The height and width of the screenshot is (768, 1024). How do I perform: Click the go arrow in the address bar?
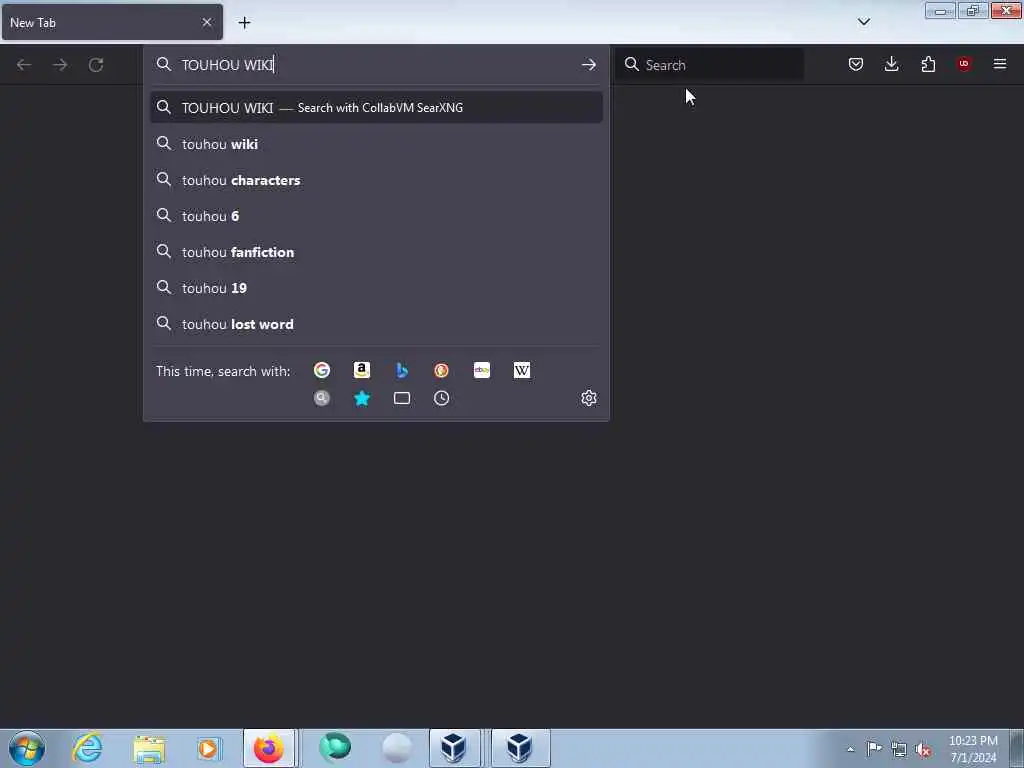click(588, 65)
